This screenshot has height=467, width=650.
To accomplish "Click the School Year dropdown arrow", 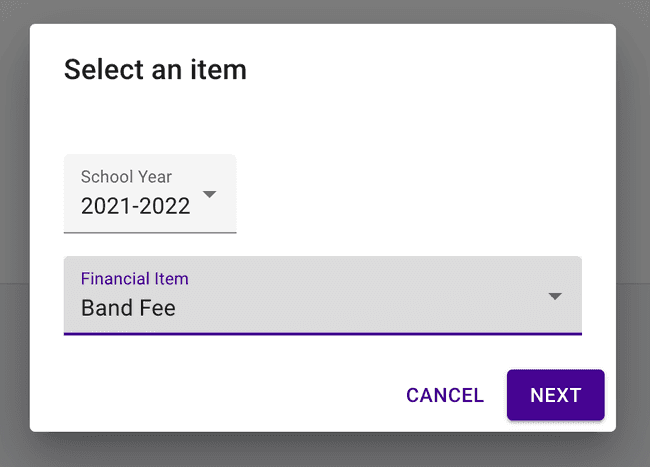I will click(209, 194).
